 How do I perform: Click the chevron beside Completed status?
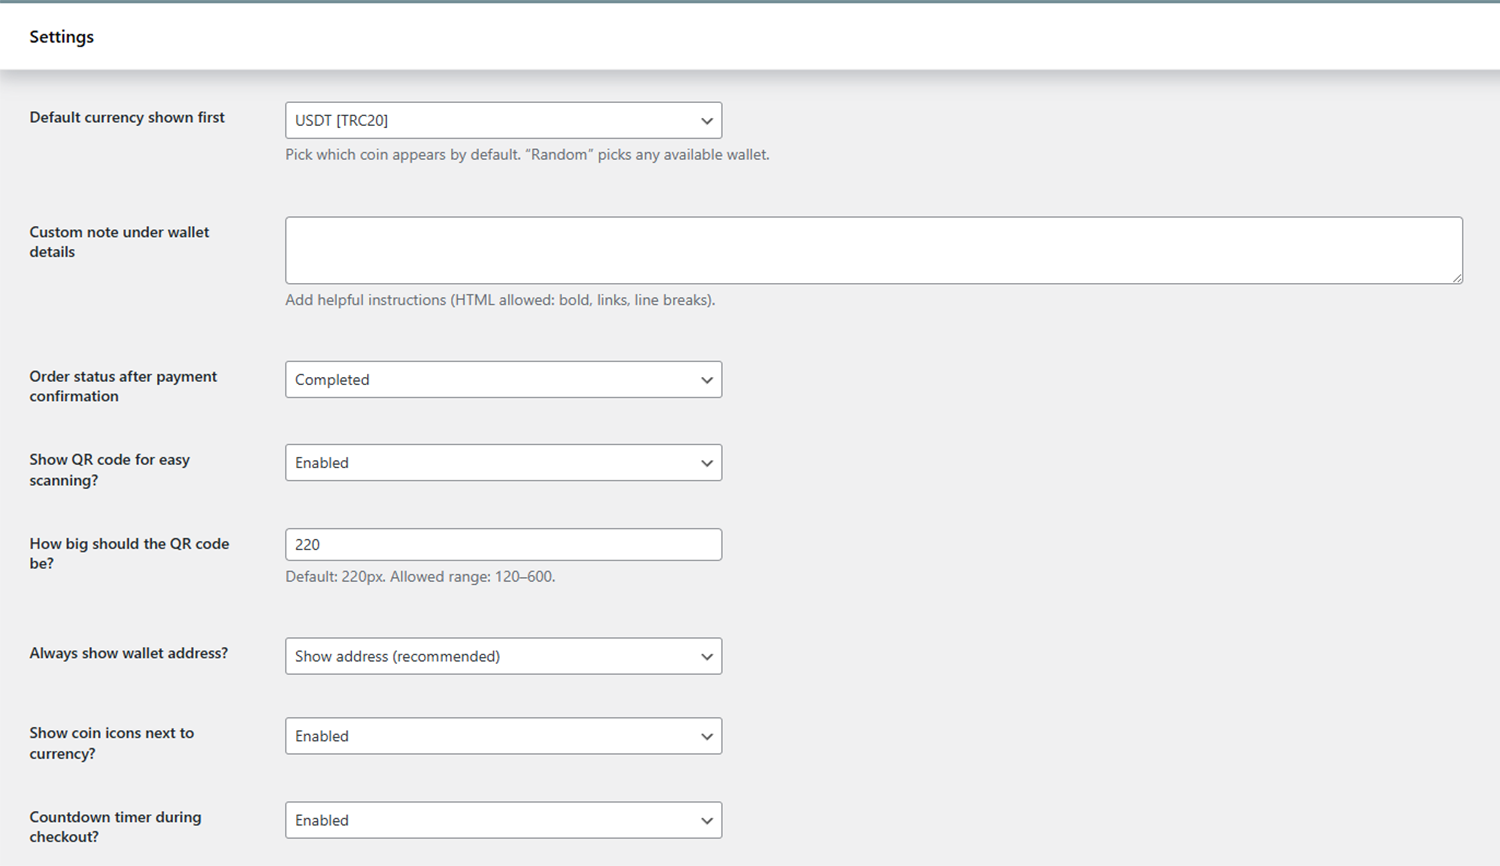click(707, 379)
